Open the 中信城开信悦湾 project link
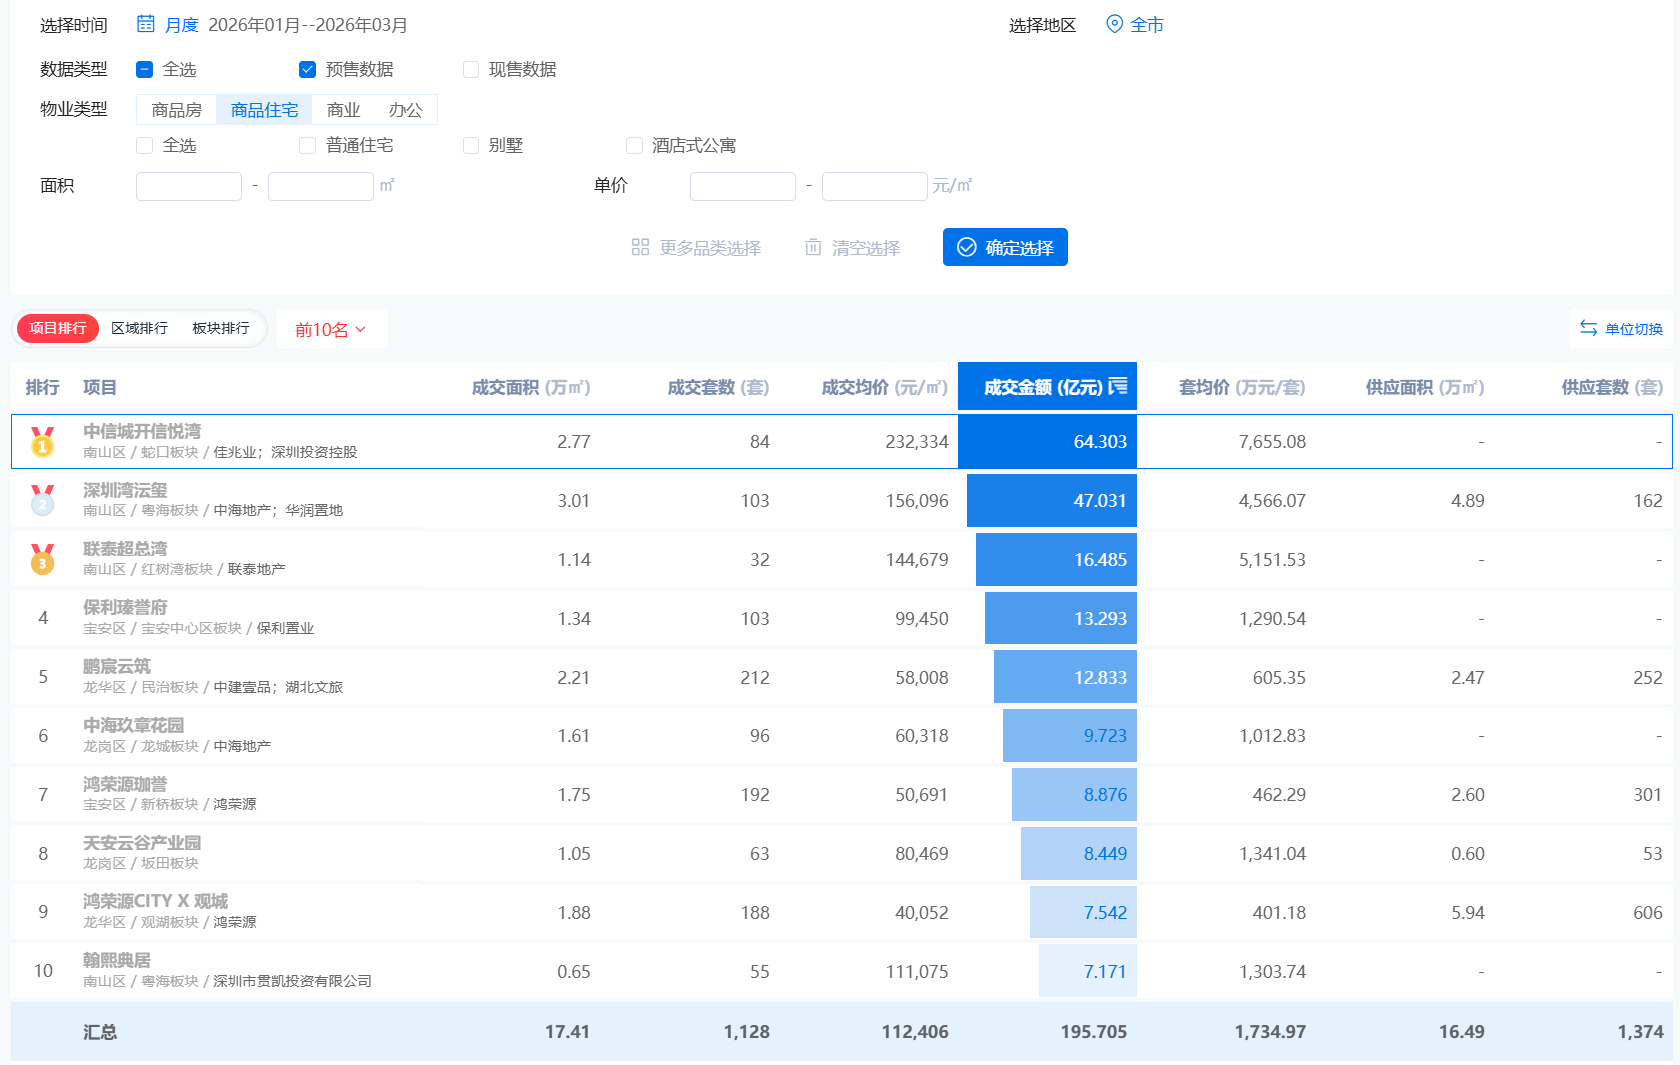This screenshot has height=1065, width=1680. (x=142, y=430)
